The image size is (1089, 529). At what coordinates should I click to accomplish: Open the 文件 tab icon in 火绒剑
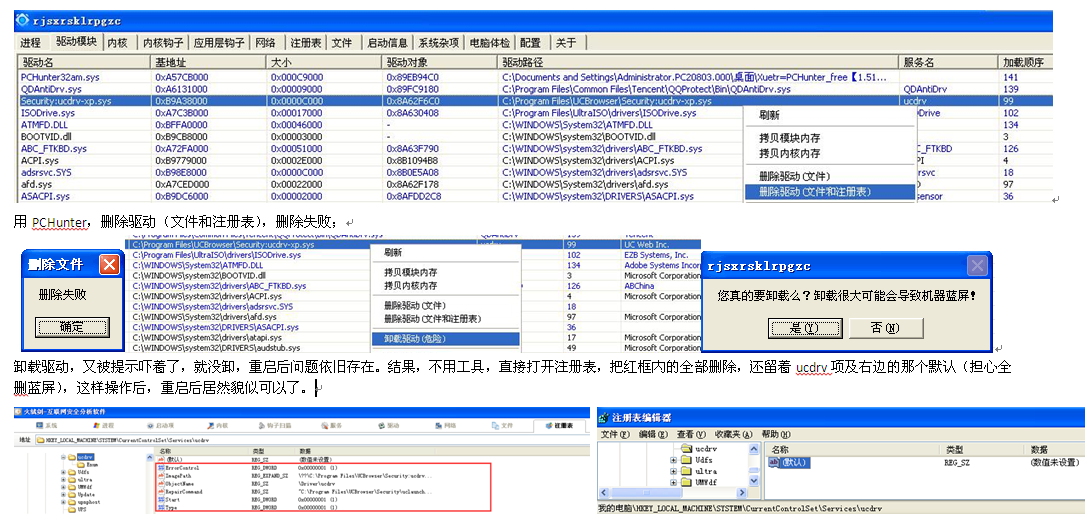pyautogui.click(x=495, y=425)
